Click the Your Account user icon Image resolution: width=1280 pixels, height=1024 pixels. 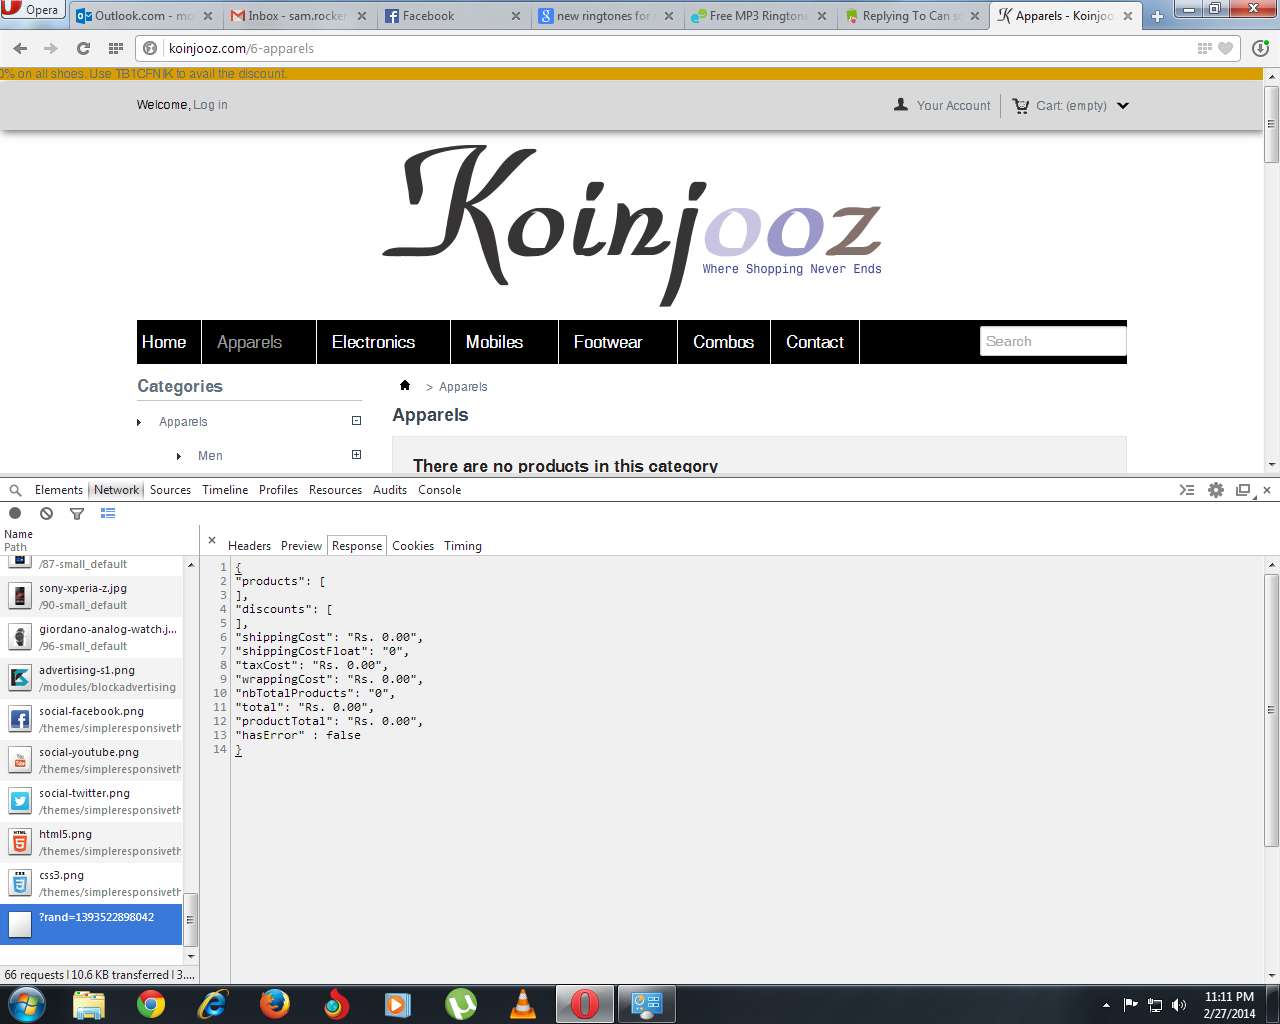[901, 104]
